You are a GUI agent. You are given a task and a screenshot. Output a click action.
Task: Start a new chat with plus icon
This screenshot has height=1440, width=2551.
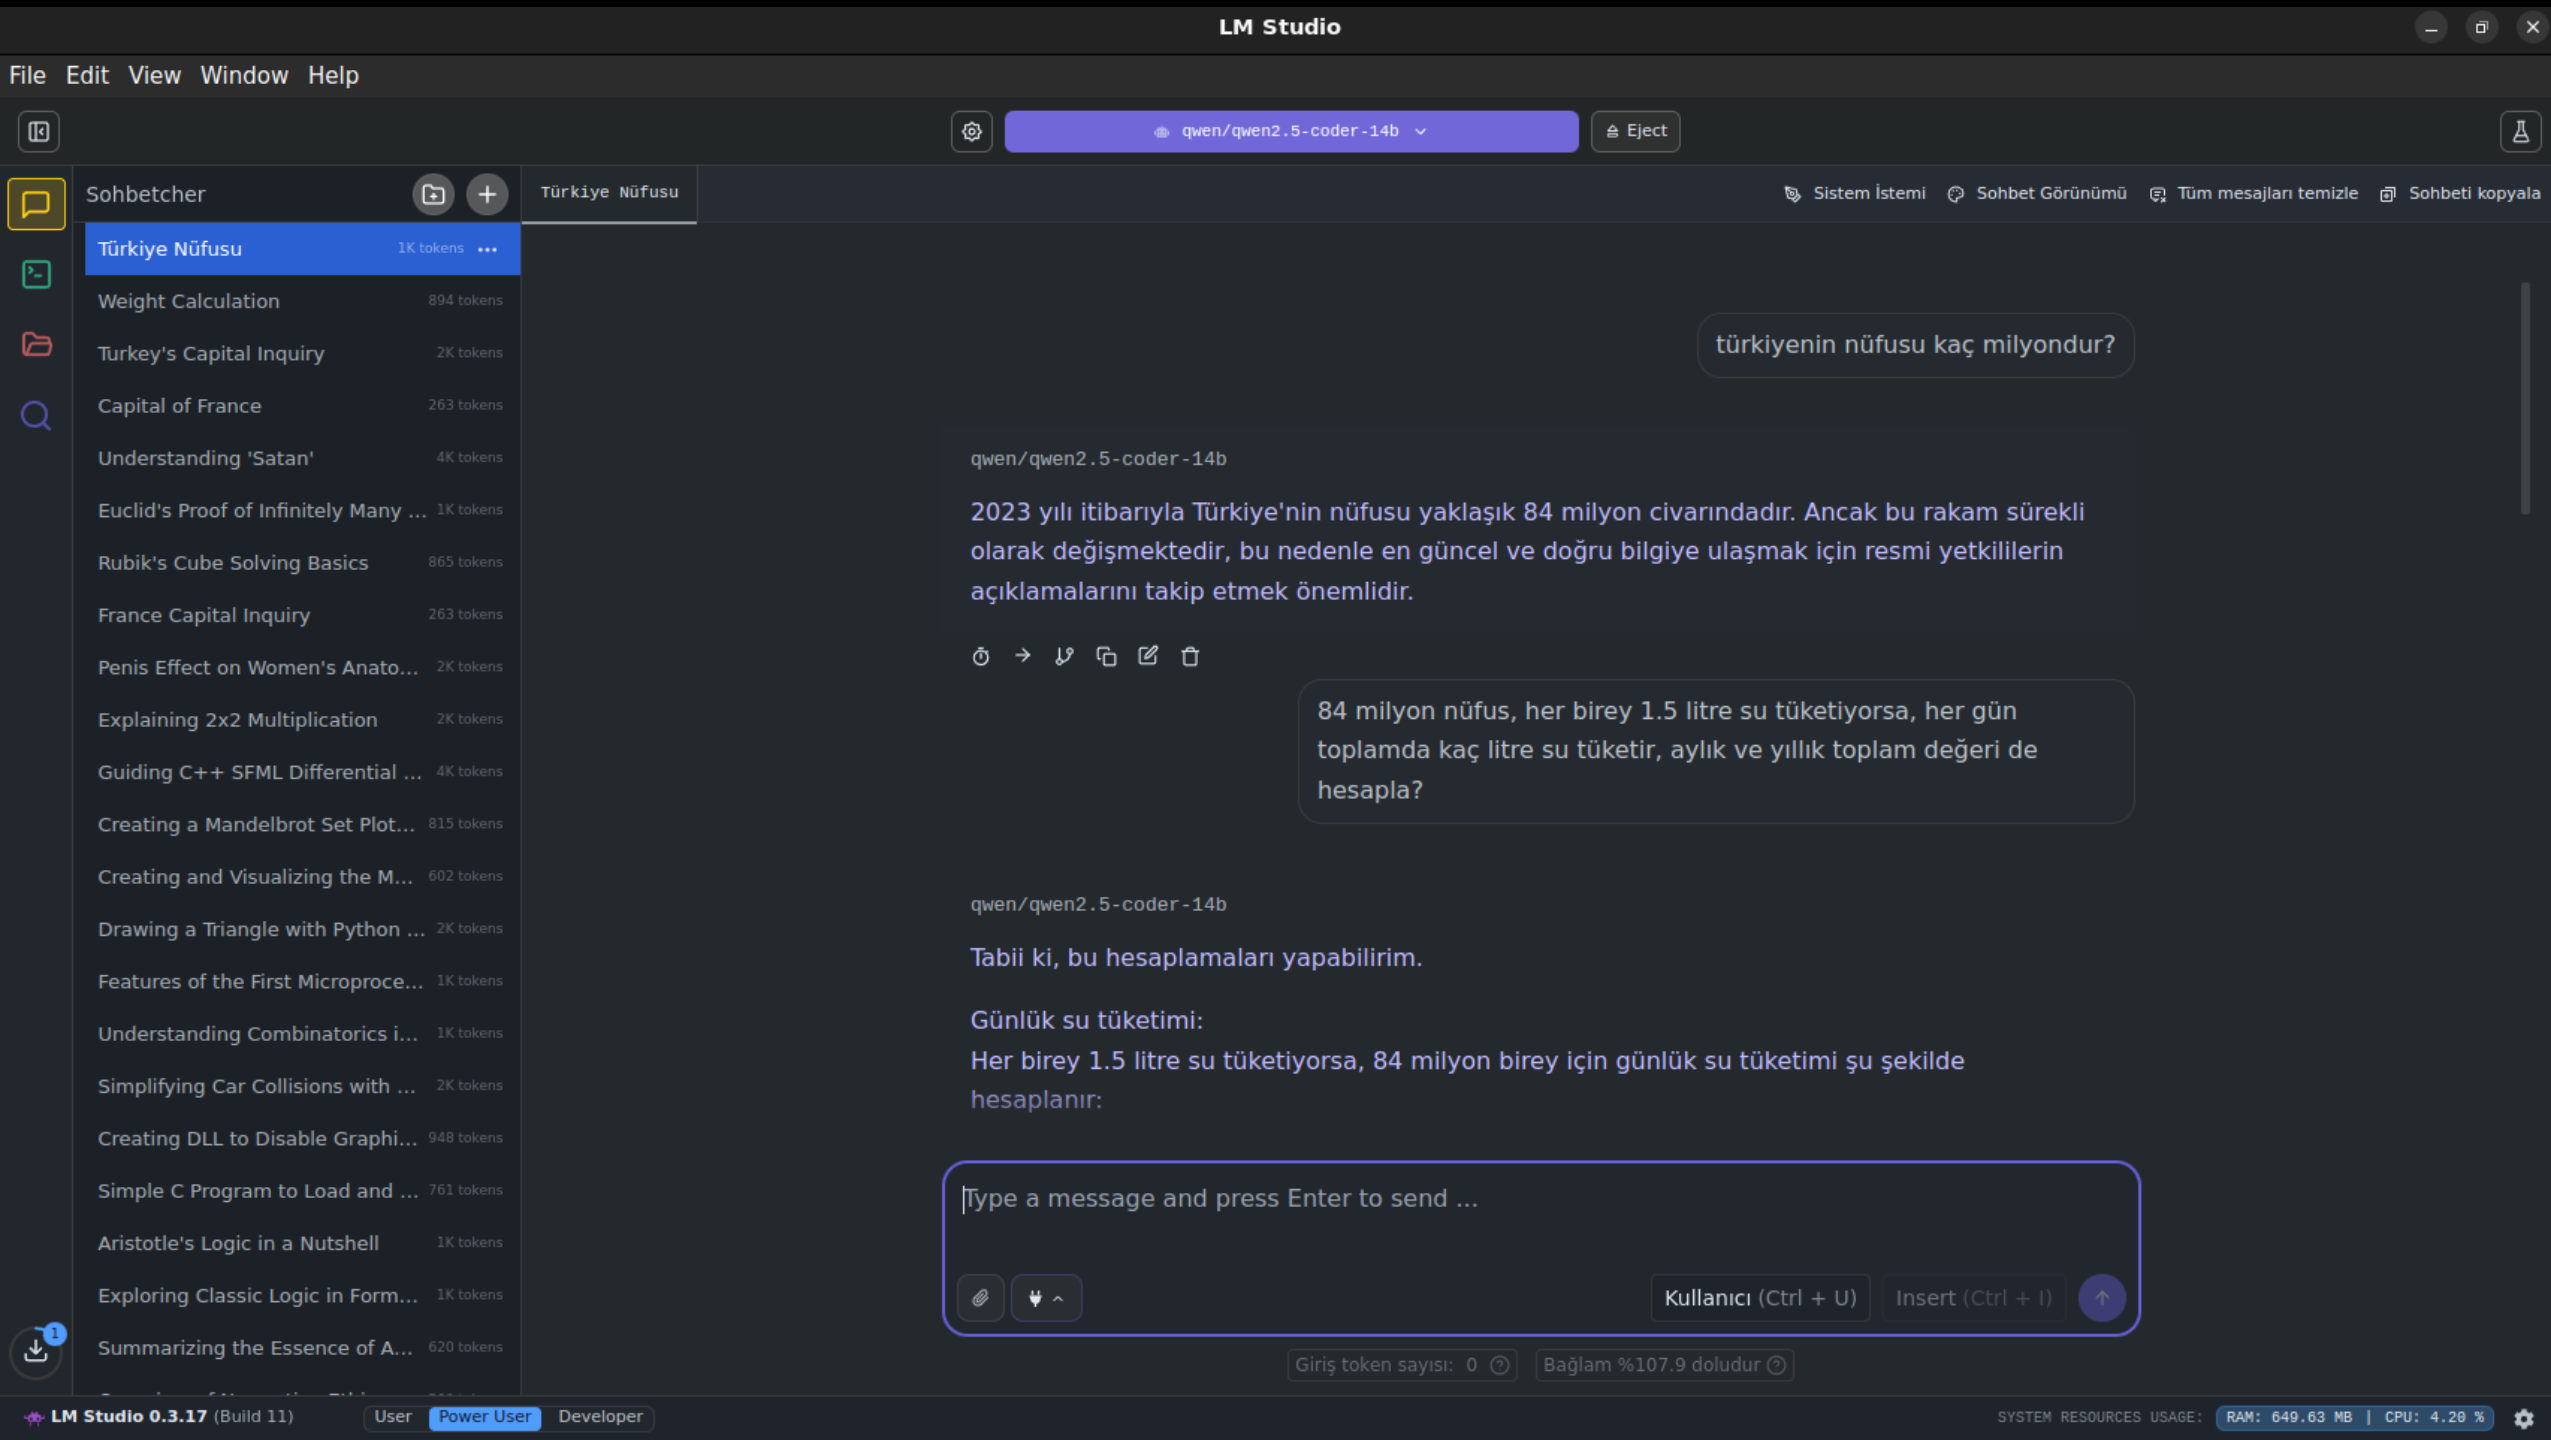click(x=487, y=194)
